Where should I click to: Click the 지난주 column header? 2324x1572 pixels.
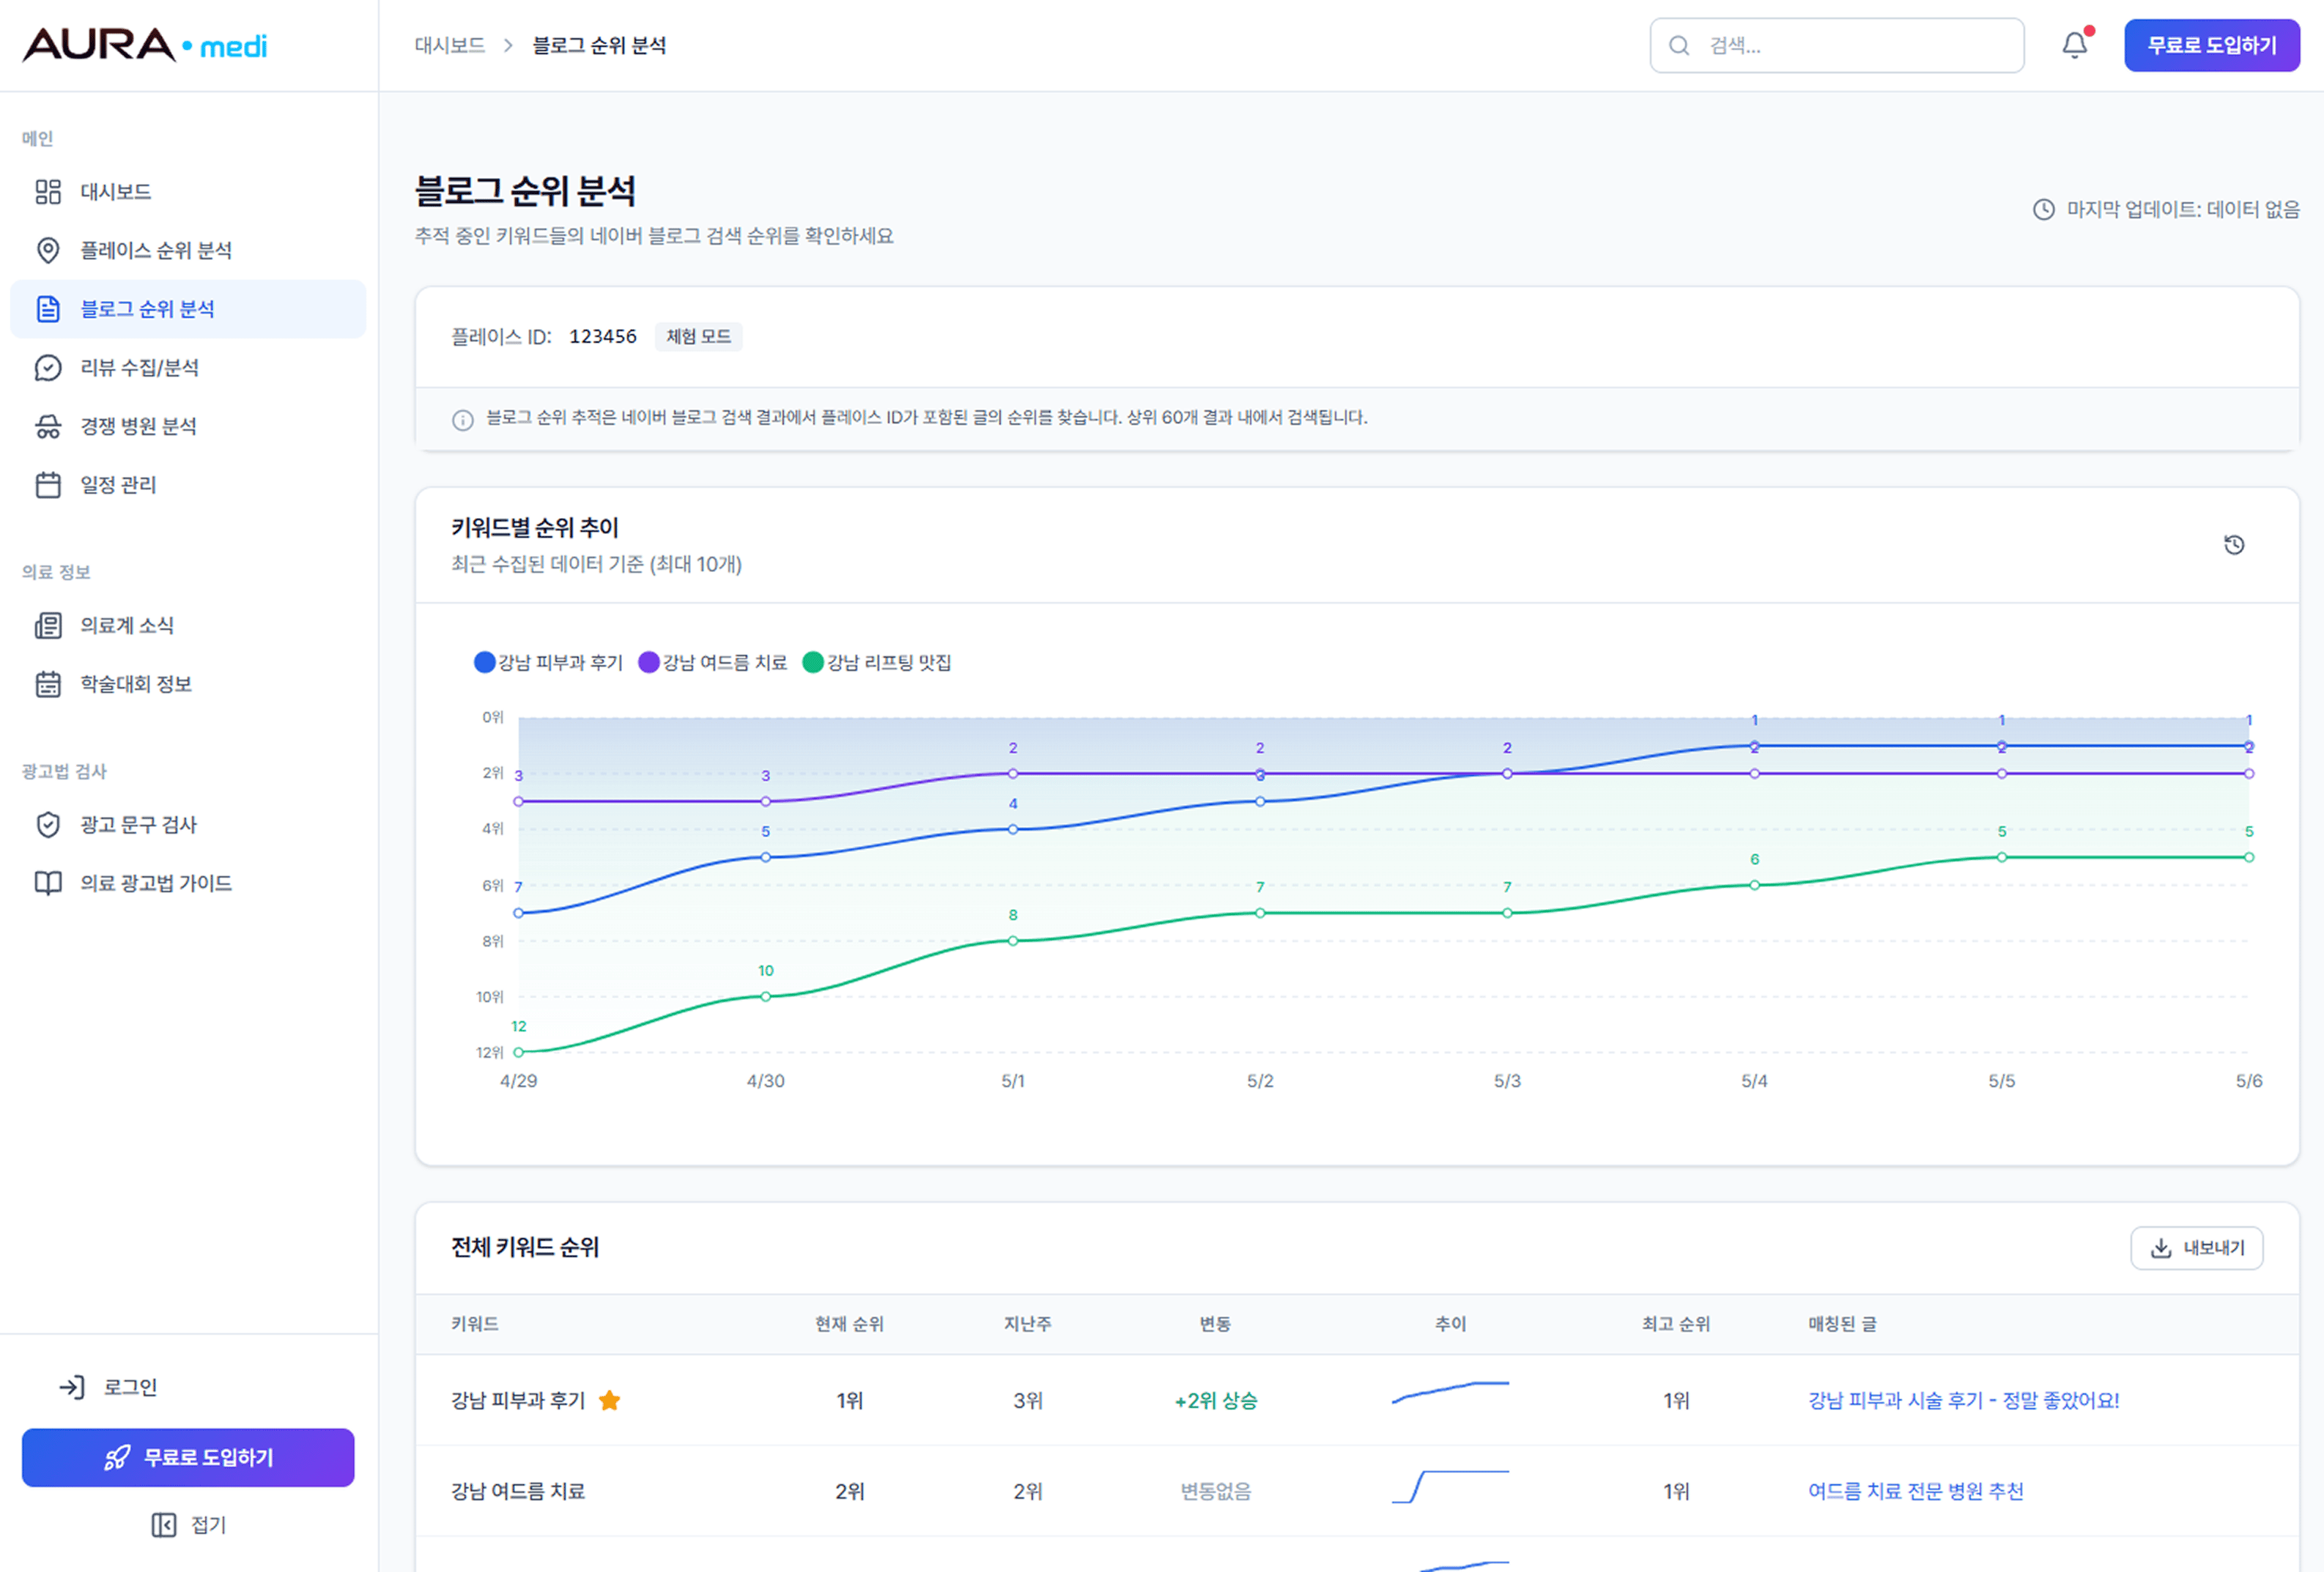pos(1027,1324)
